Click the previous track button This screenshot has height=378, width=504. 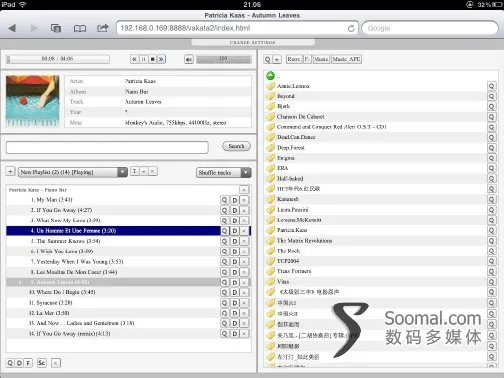coord(134,59)
